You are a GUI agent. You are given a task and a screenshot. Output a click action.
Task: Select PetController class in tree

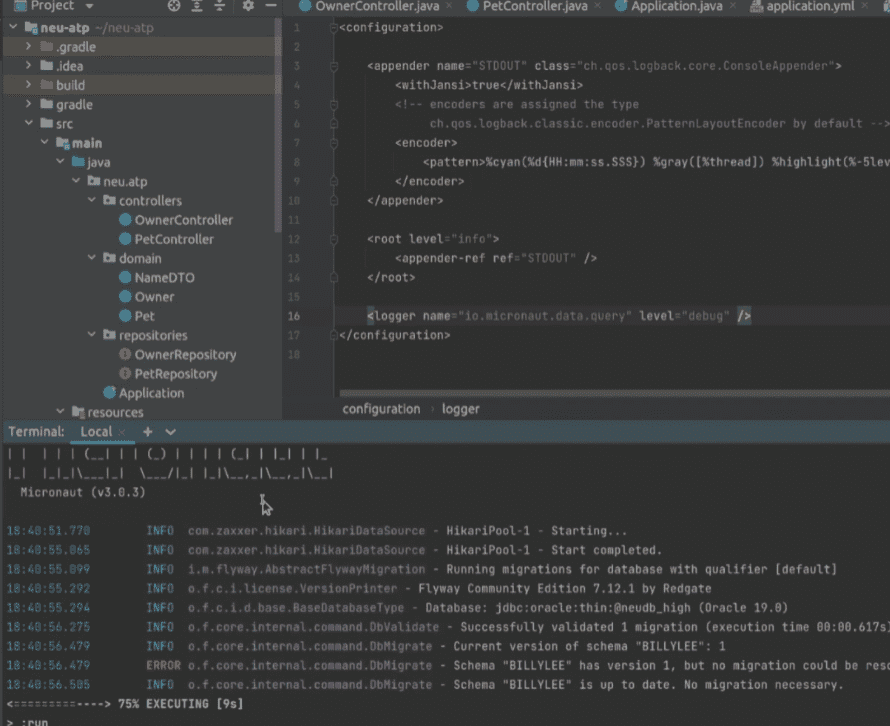[174, 239]
